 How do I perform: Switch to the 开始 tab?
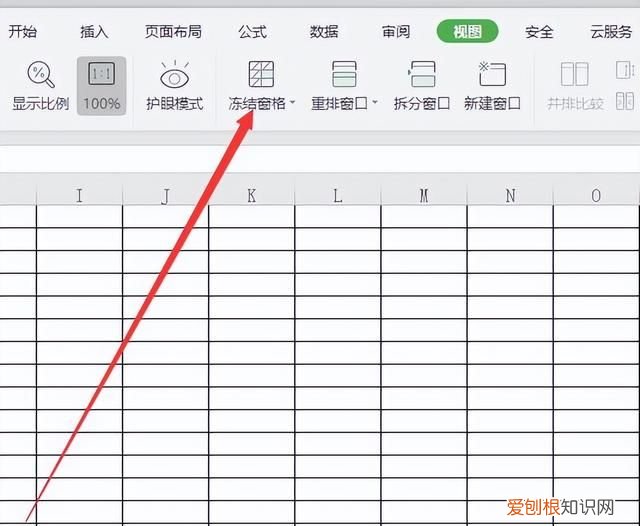pos(23,31)
